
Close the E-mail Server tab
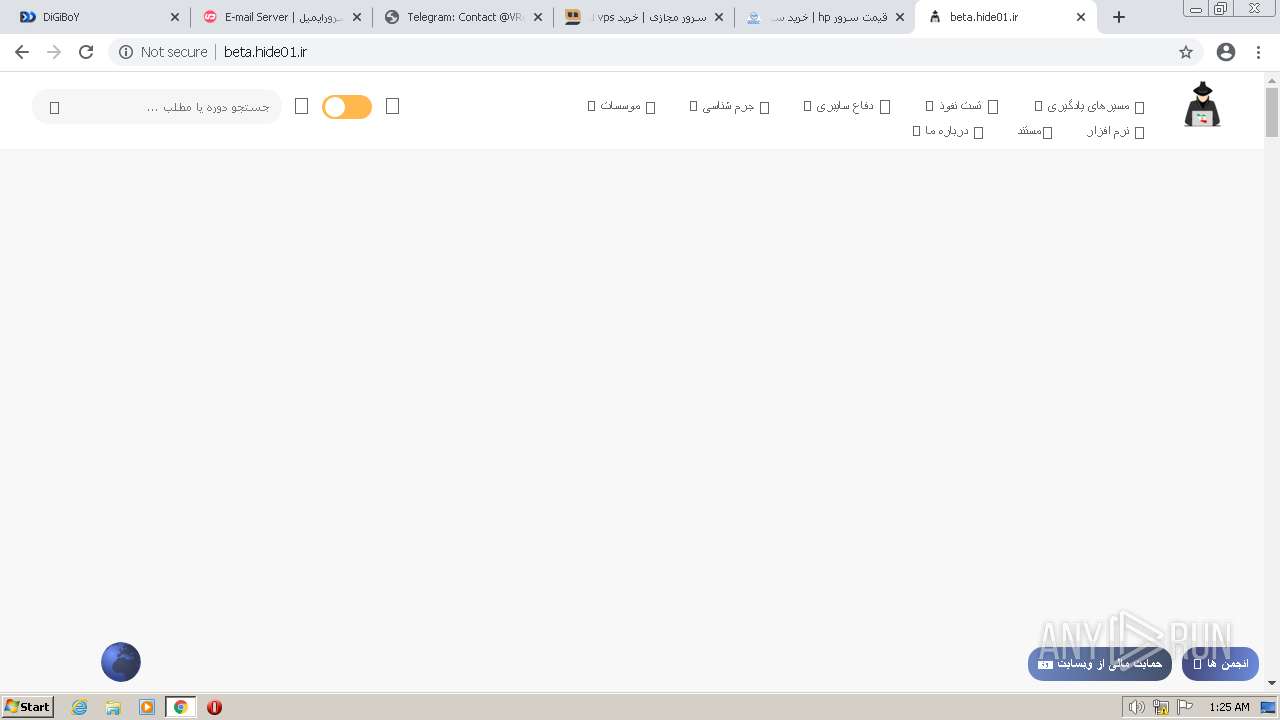(x=357, y=17)
